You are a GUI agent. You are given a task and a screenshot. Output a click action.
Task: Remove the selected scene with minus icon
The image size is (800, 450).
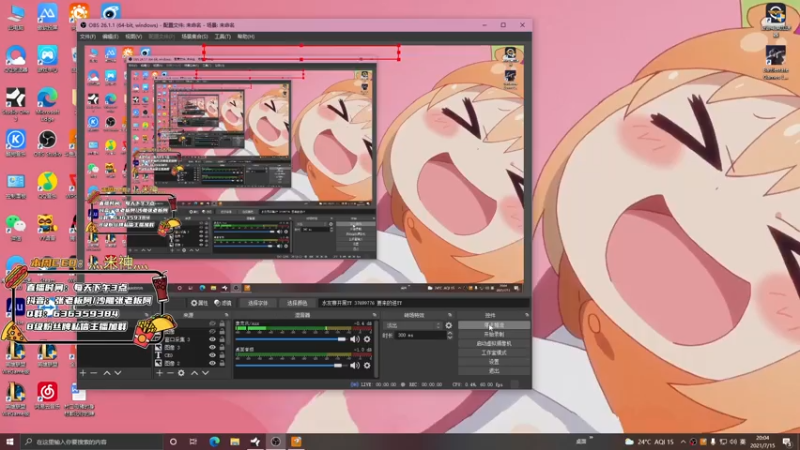94,373
